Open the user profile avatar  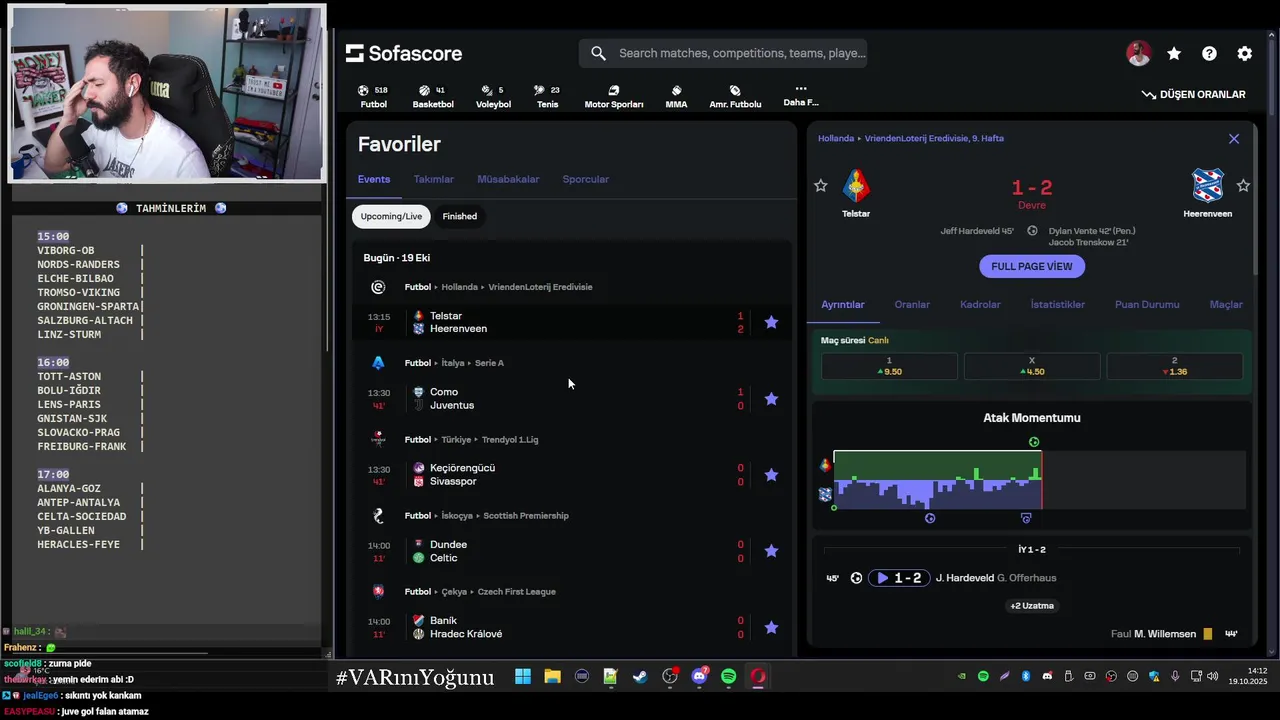tap(1138, 54)
